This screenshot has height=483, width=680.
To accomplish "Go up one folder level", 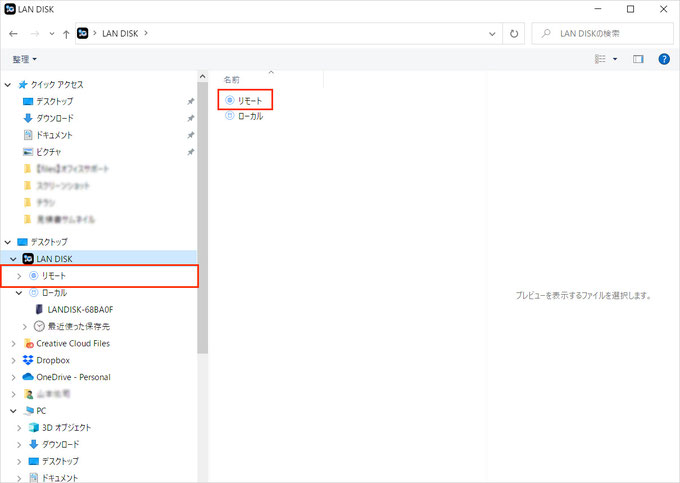I will coord(66,34).
